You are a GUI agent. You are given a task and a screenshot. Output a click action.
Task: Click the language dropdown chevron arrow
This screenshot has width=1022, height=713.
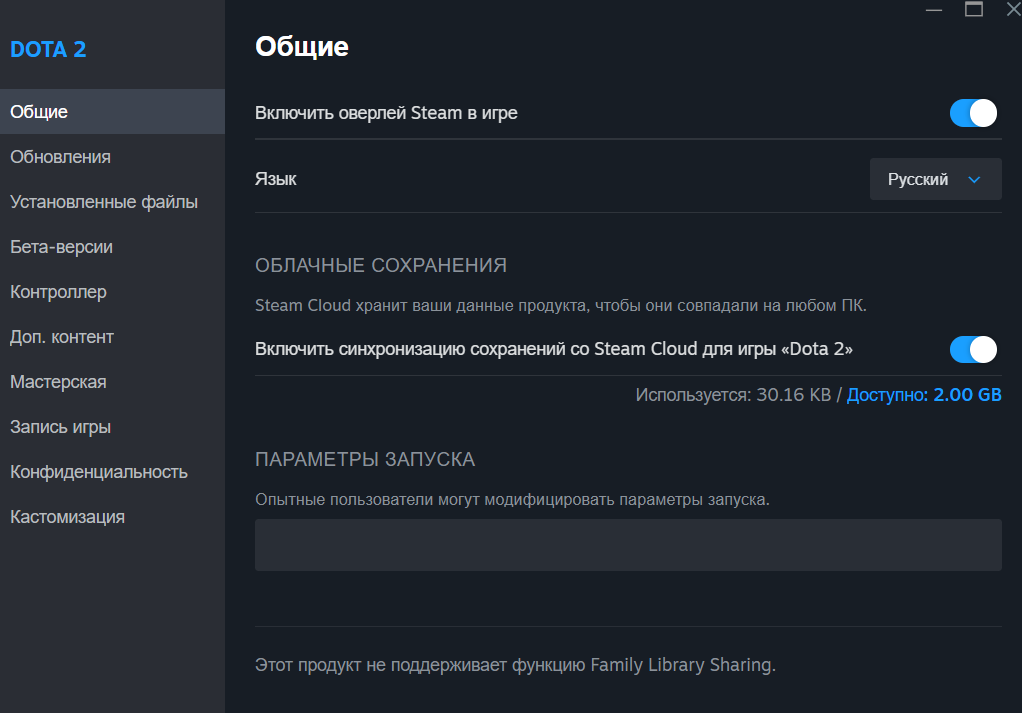click(975, 180)
